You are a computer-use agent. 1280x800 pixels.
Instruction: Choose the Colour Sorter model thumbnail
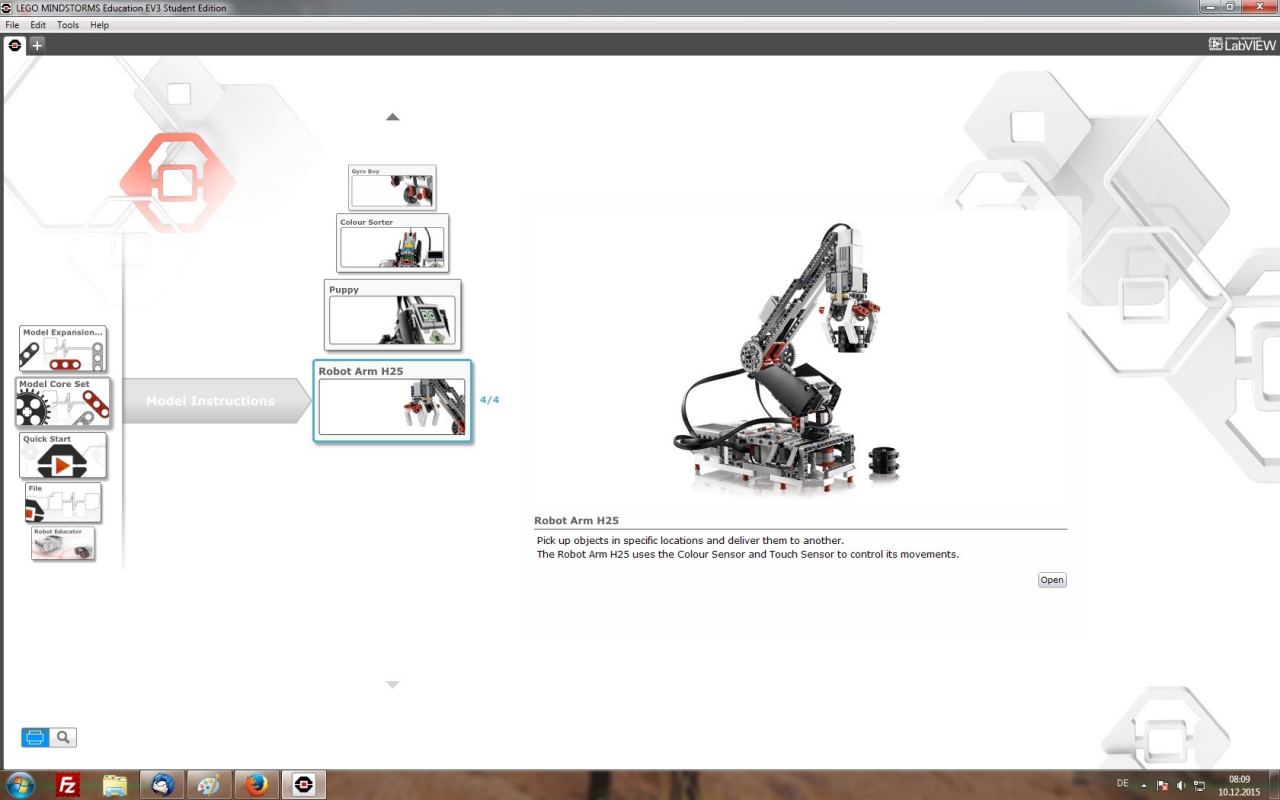[392, 243]
